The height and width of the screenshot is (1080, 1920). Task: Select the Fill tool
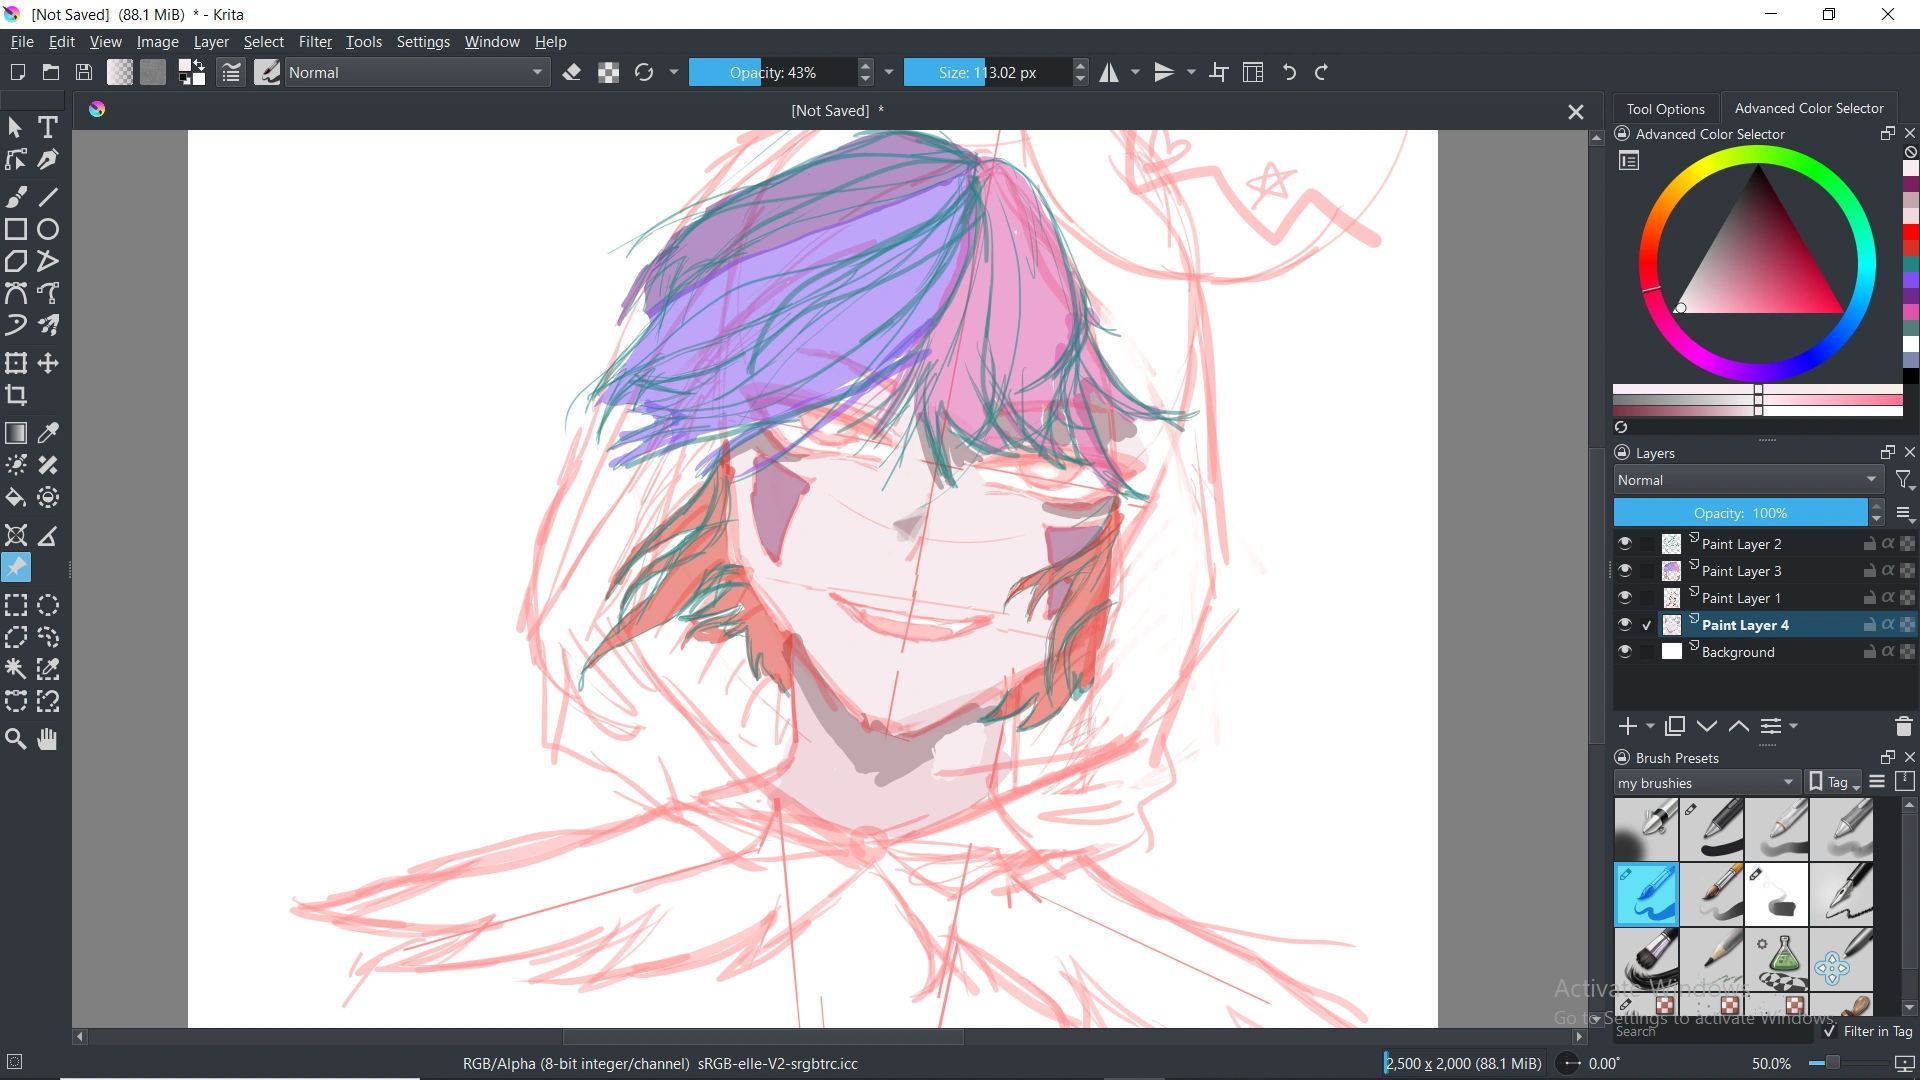coord(16,497)
